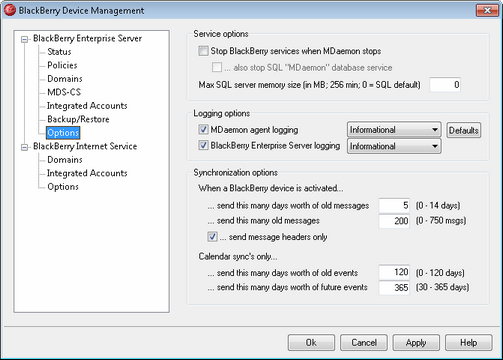Click the Cancel button
The height and width of the screenshot is (360, 503).
(x=364, y=343)
